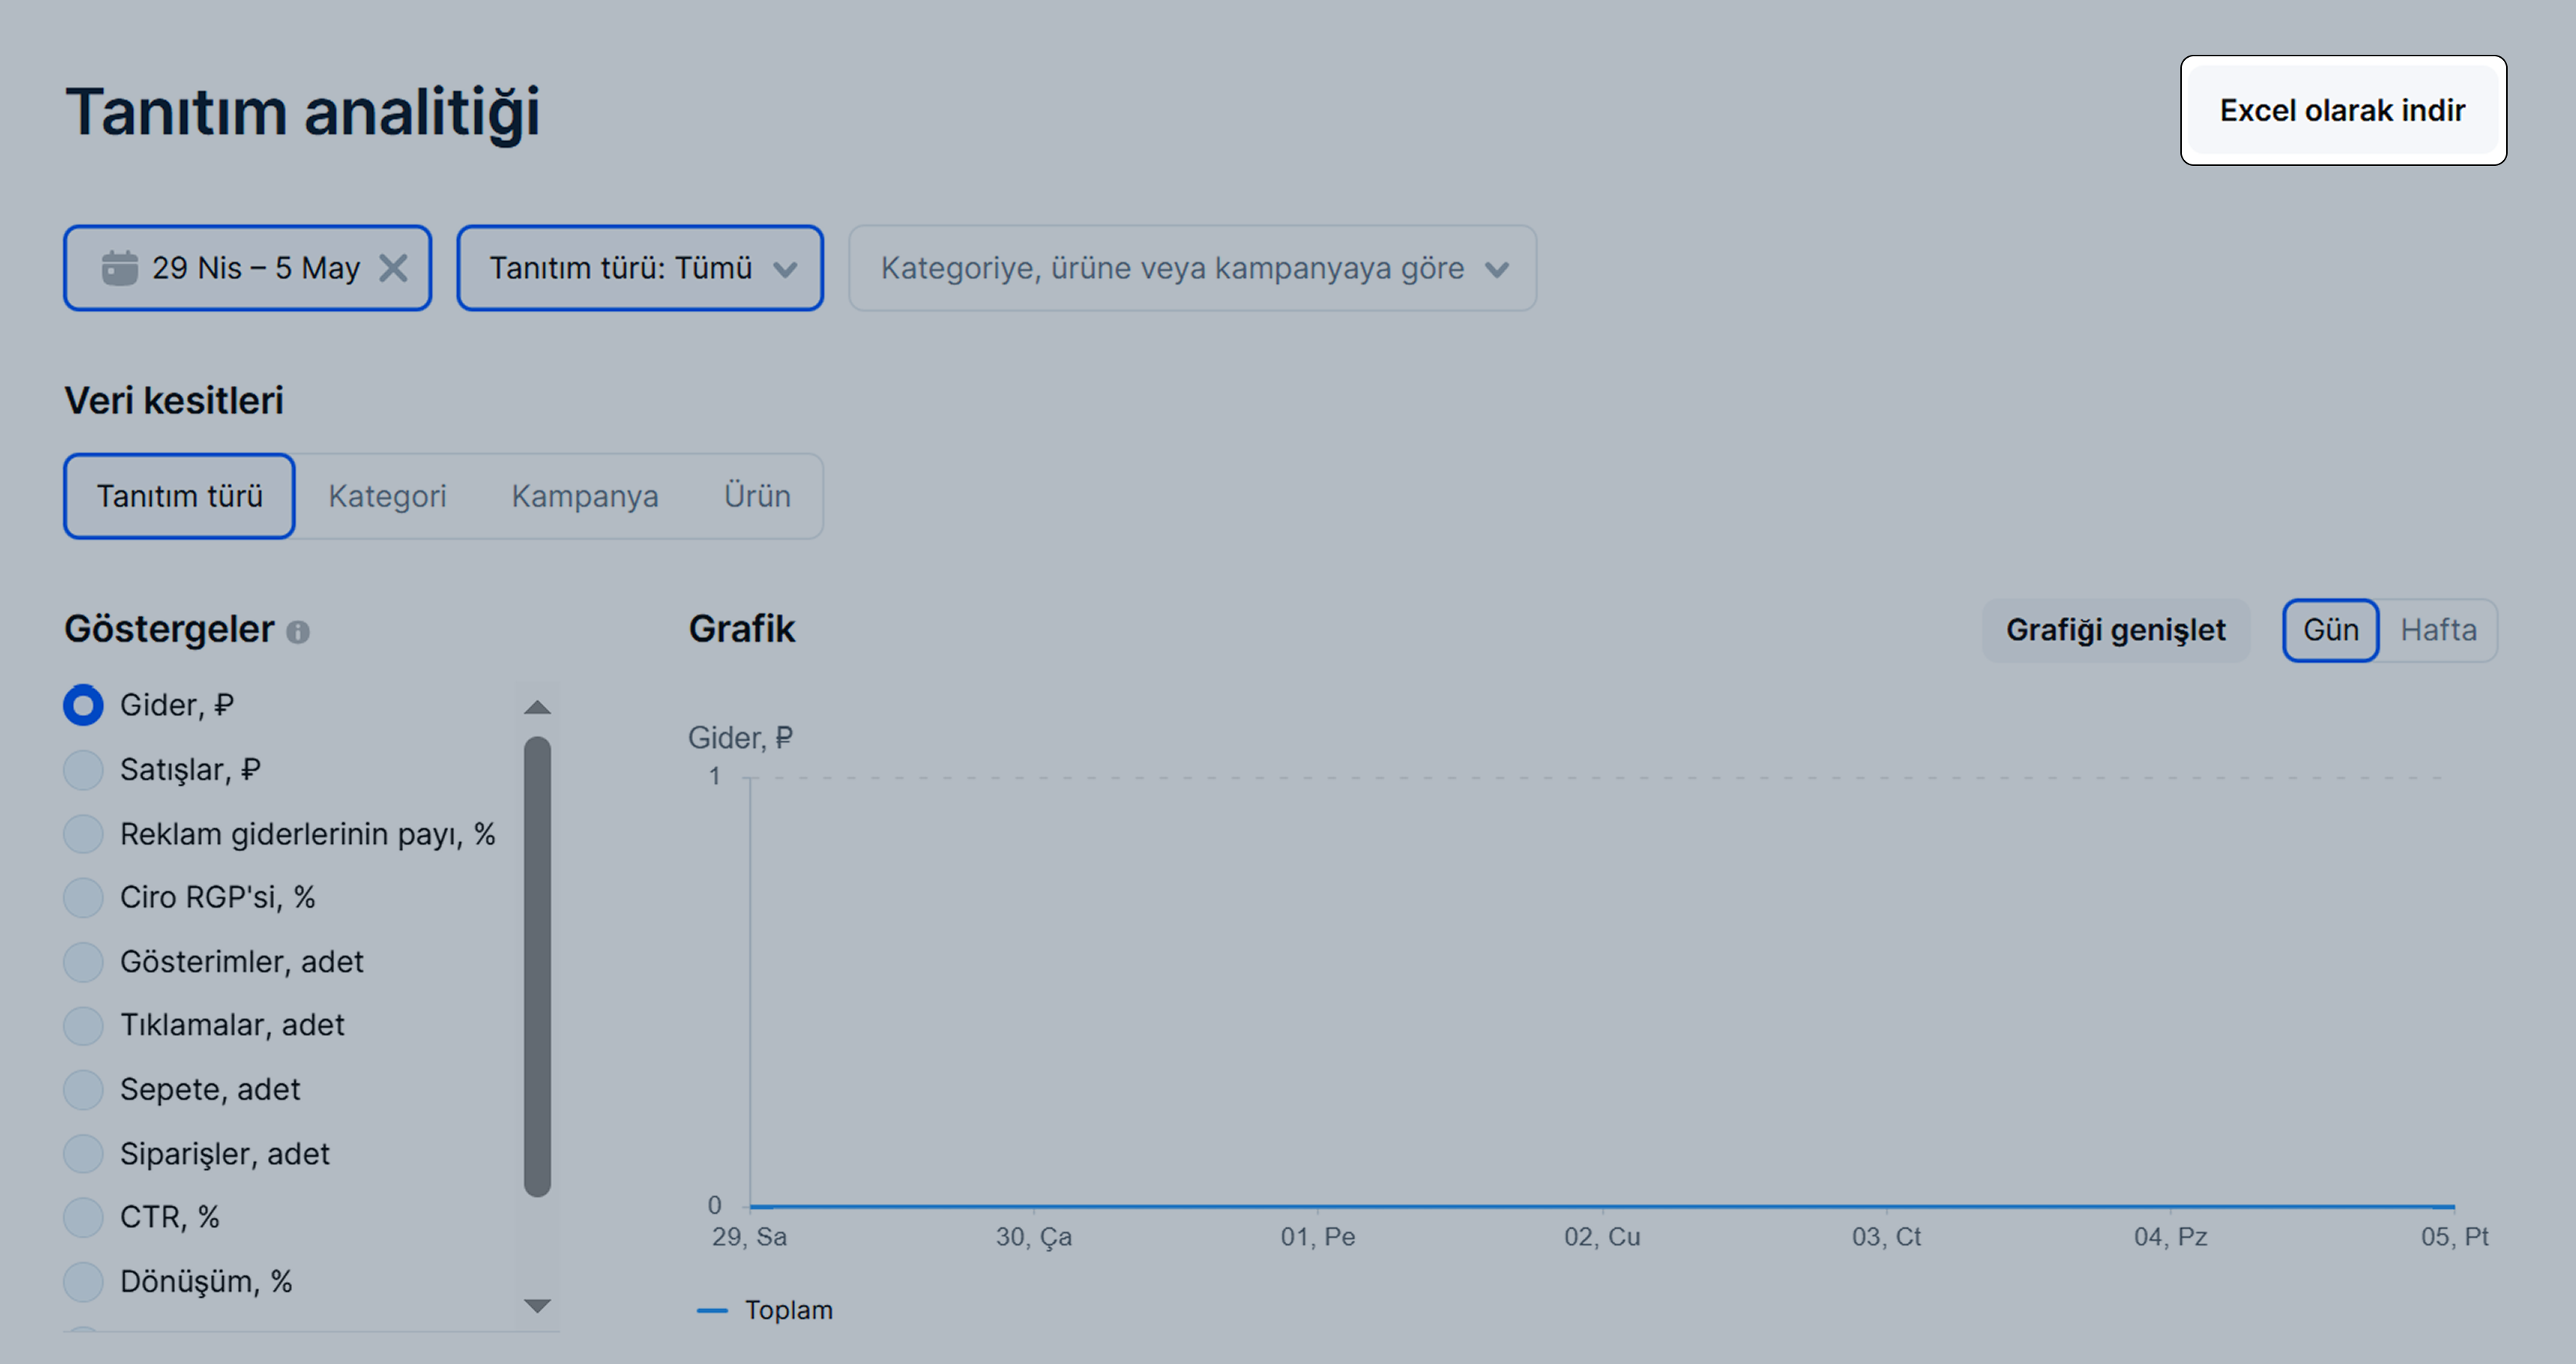Screen dimensions: 2576x1364
Task: Select the Tıklamalar, adet radio button
Action: point(84,1025)
